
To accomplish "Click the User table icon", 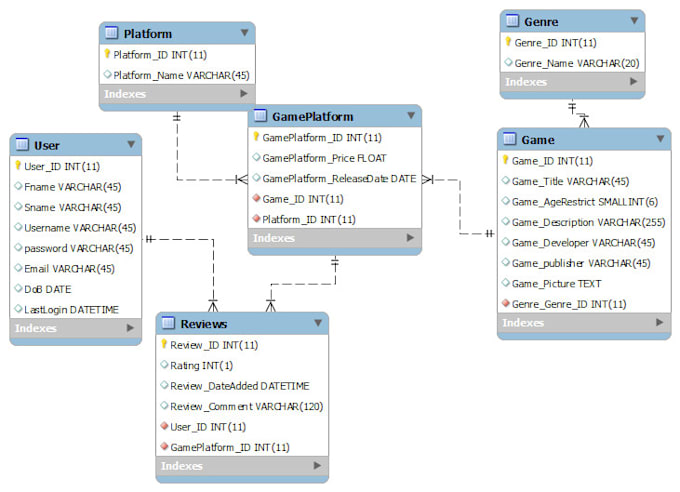I will click(x=22, y=144).
